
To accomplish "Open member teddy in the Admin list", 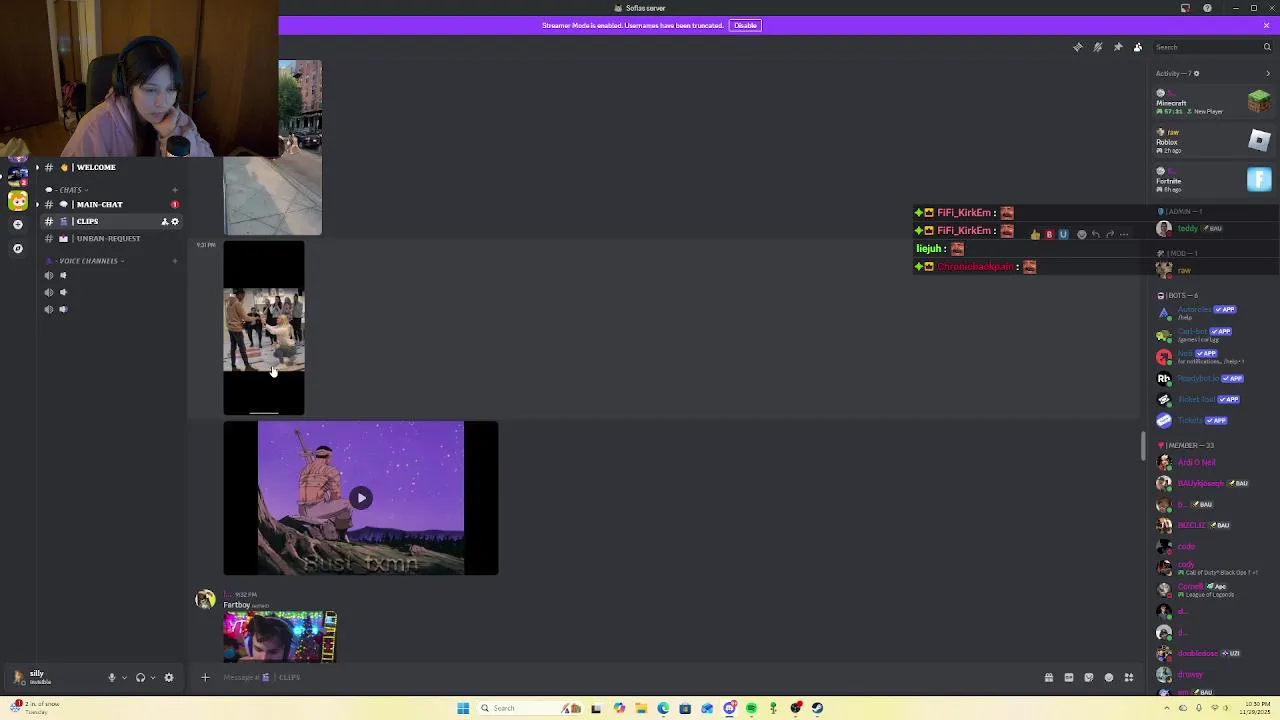I will pos(1213,228).
